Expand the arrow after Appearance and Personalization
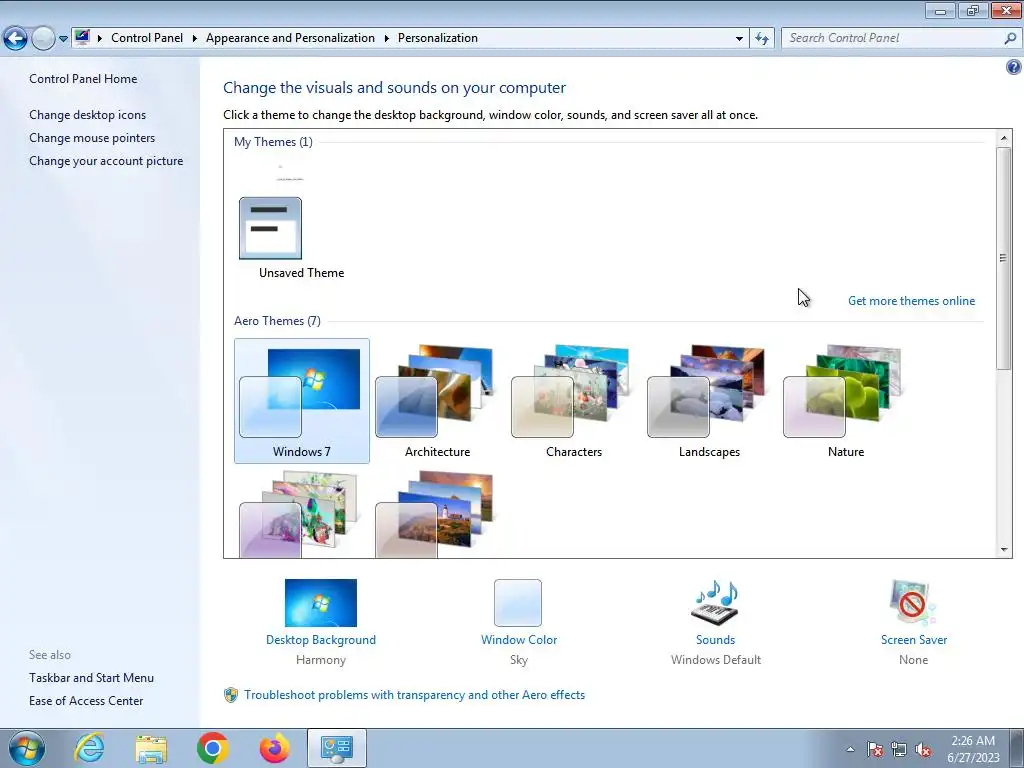Screen dimensions: 1024x768 click(387, 39)
